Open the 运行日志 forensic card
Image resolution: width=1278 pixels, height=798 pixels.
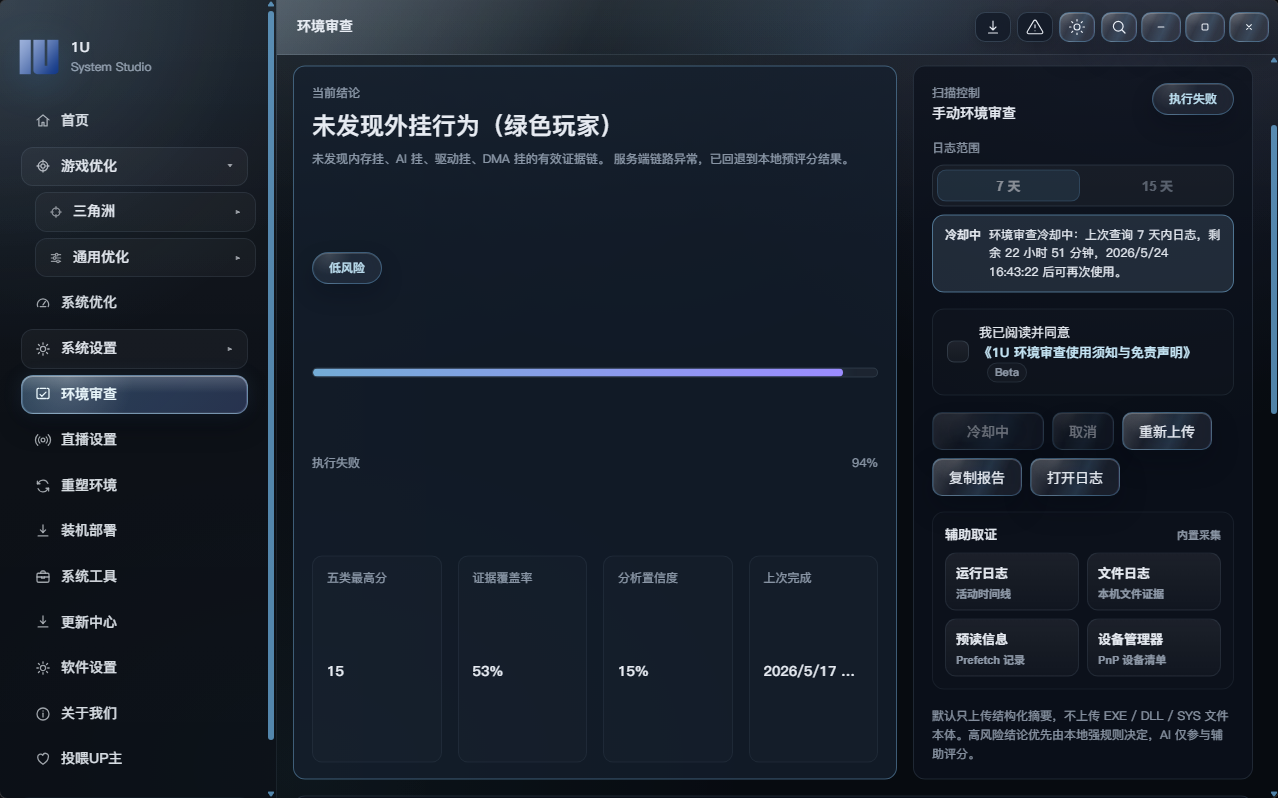coord(1011,581)
